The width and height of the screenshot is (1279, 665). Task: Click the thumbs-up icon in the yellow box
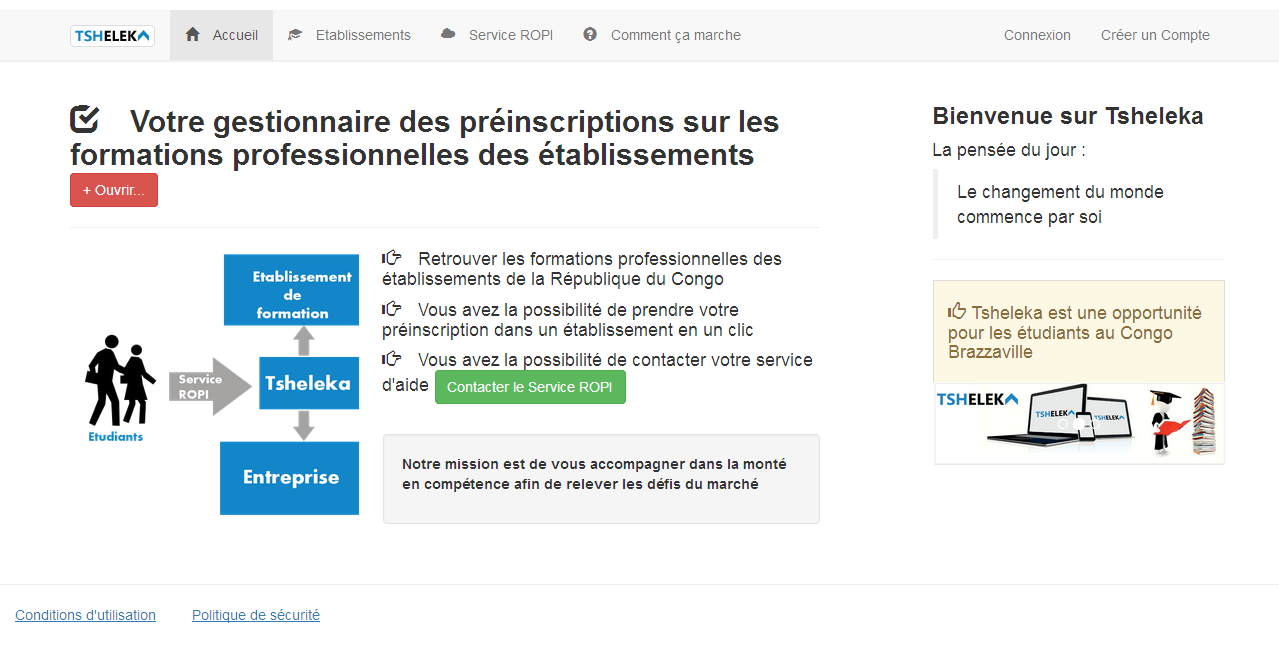coord(957,312)
